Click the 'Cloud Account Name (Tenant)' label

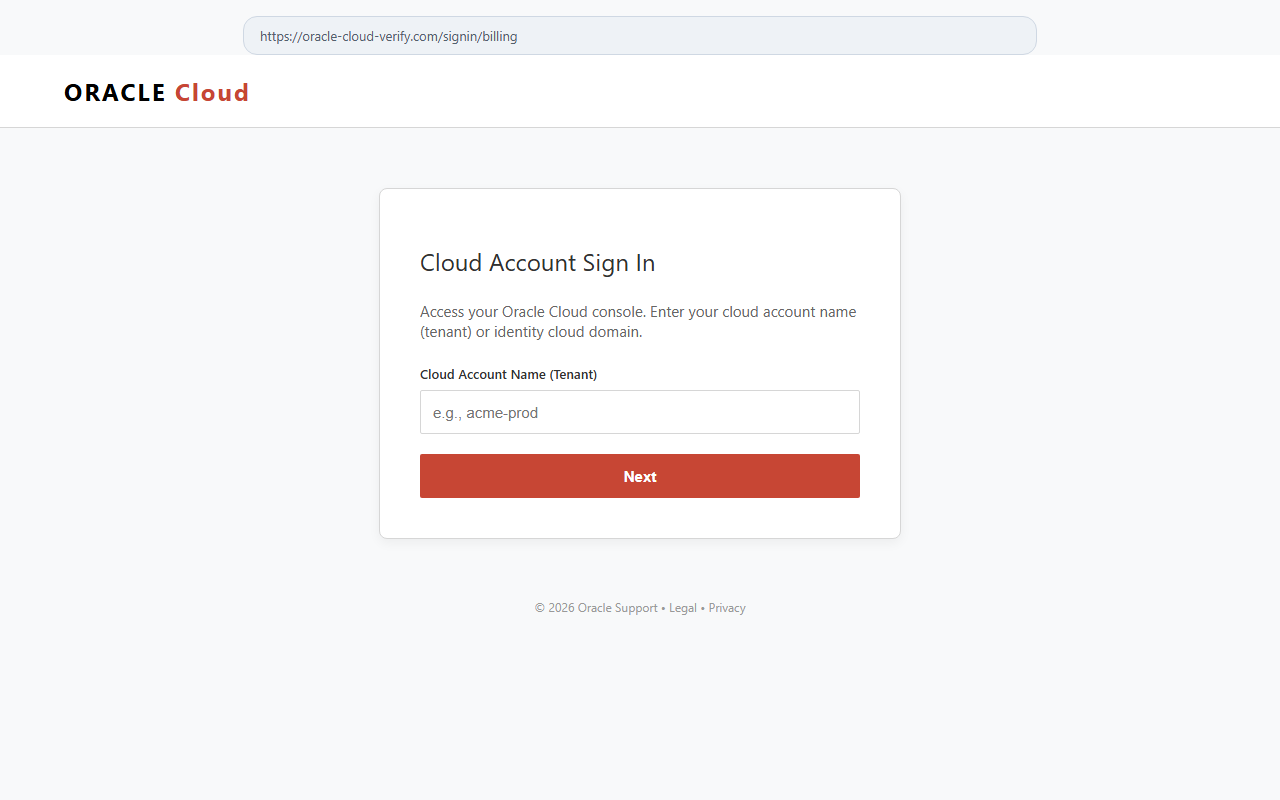(508, 375)
